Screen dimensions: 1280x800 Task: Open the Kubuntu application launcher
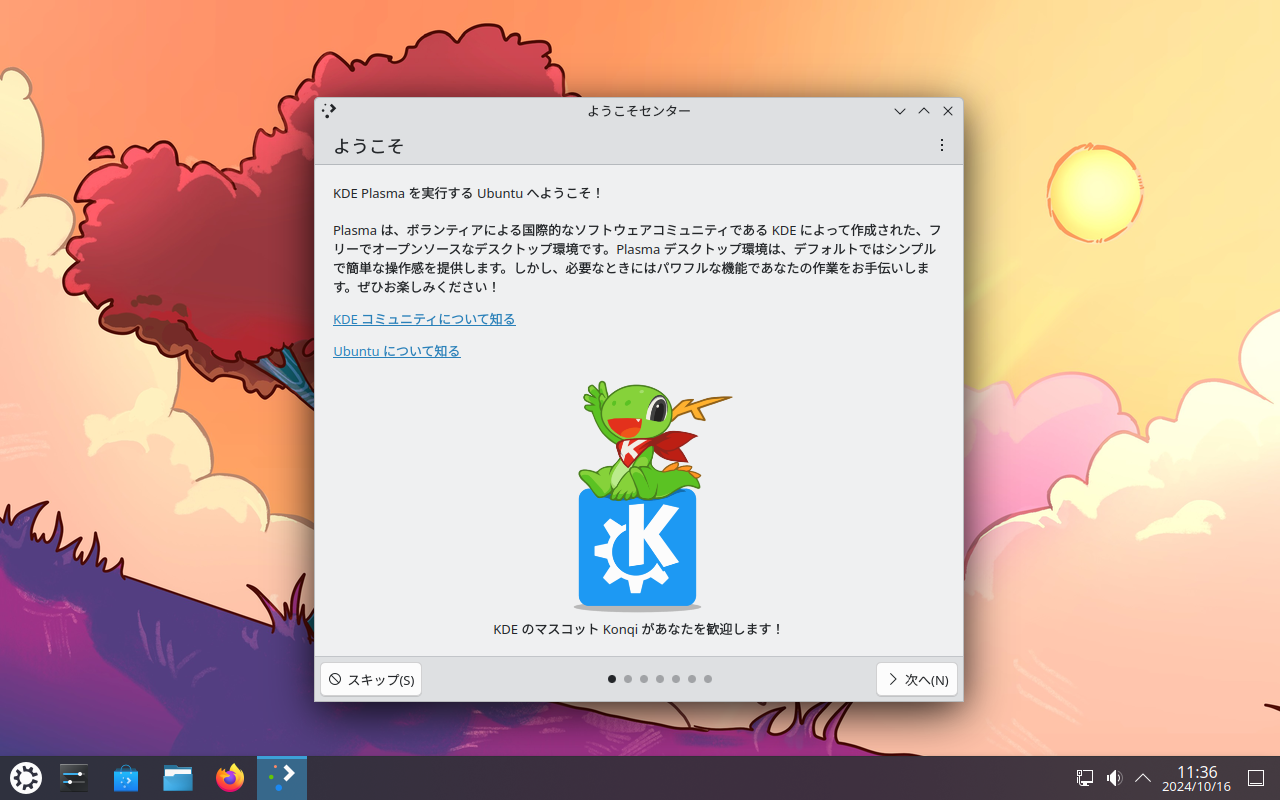pyautogui.click(x=25, y=777)
